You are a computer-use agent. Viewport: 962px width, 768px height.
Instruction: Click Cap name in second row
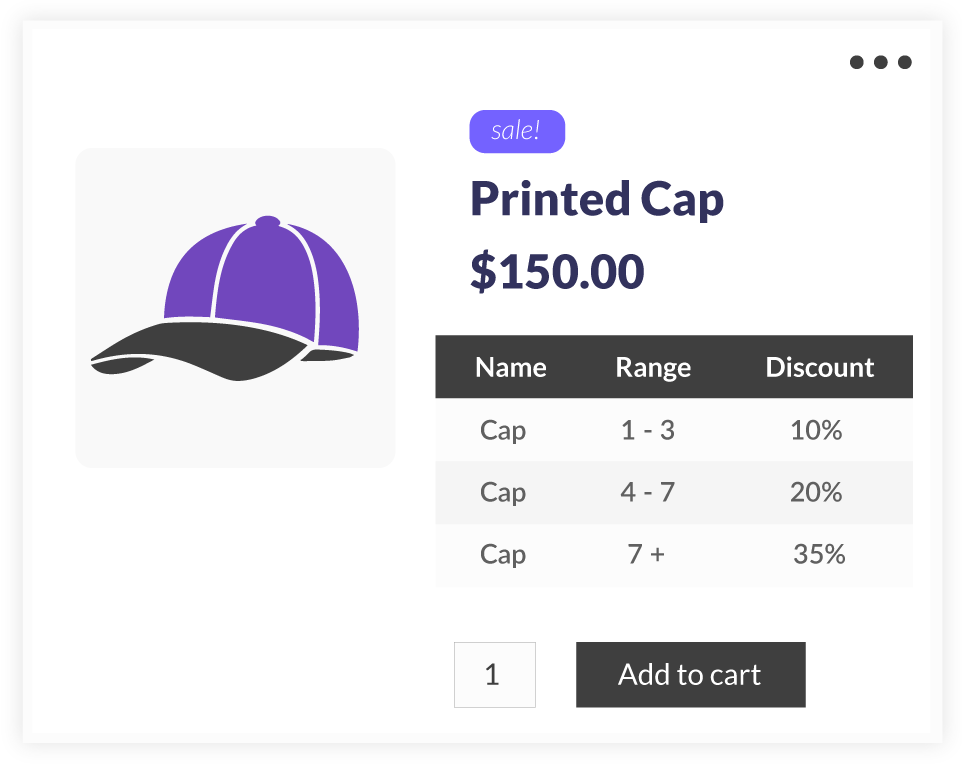(x=503, y=493)
